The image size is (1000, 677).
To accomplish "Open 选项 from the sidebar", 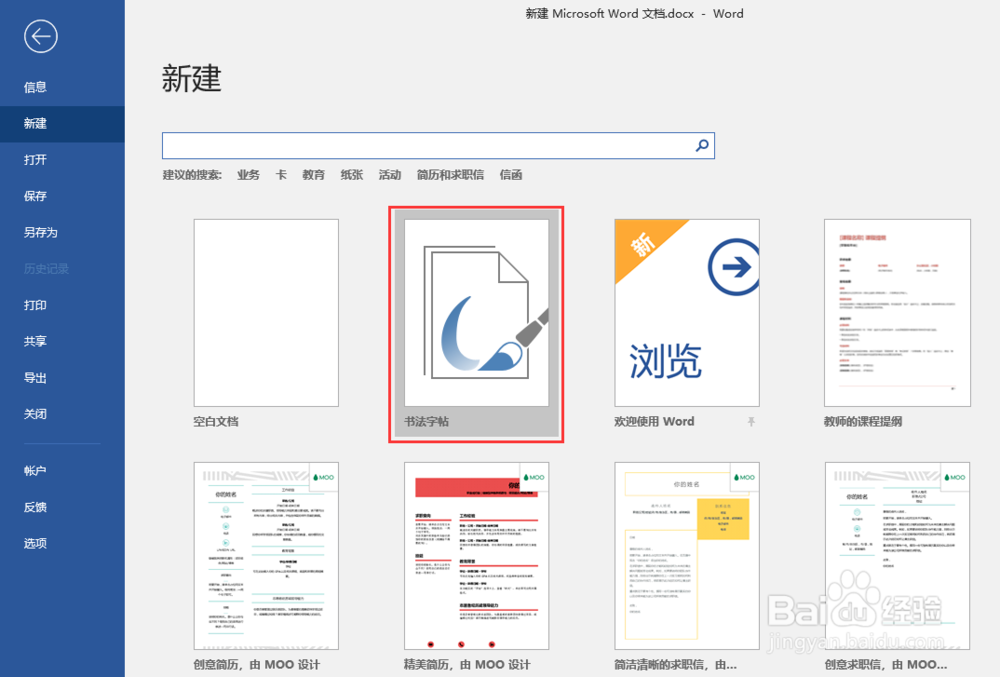I will (35, 544).
